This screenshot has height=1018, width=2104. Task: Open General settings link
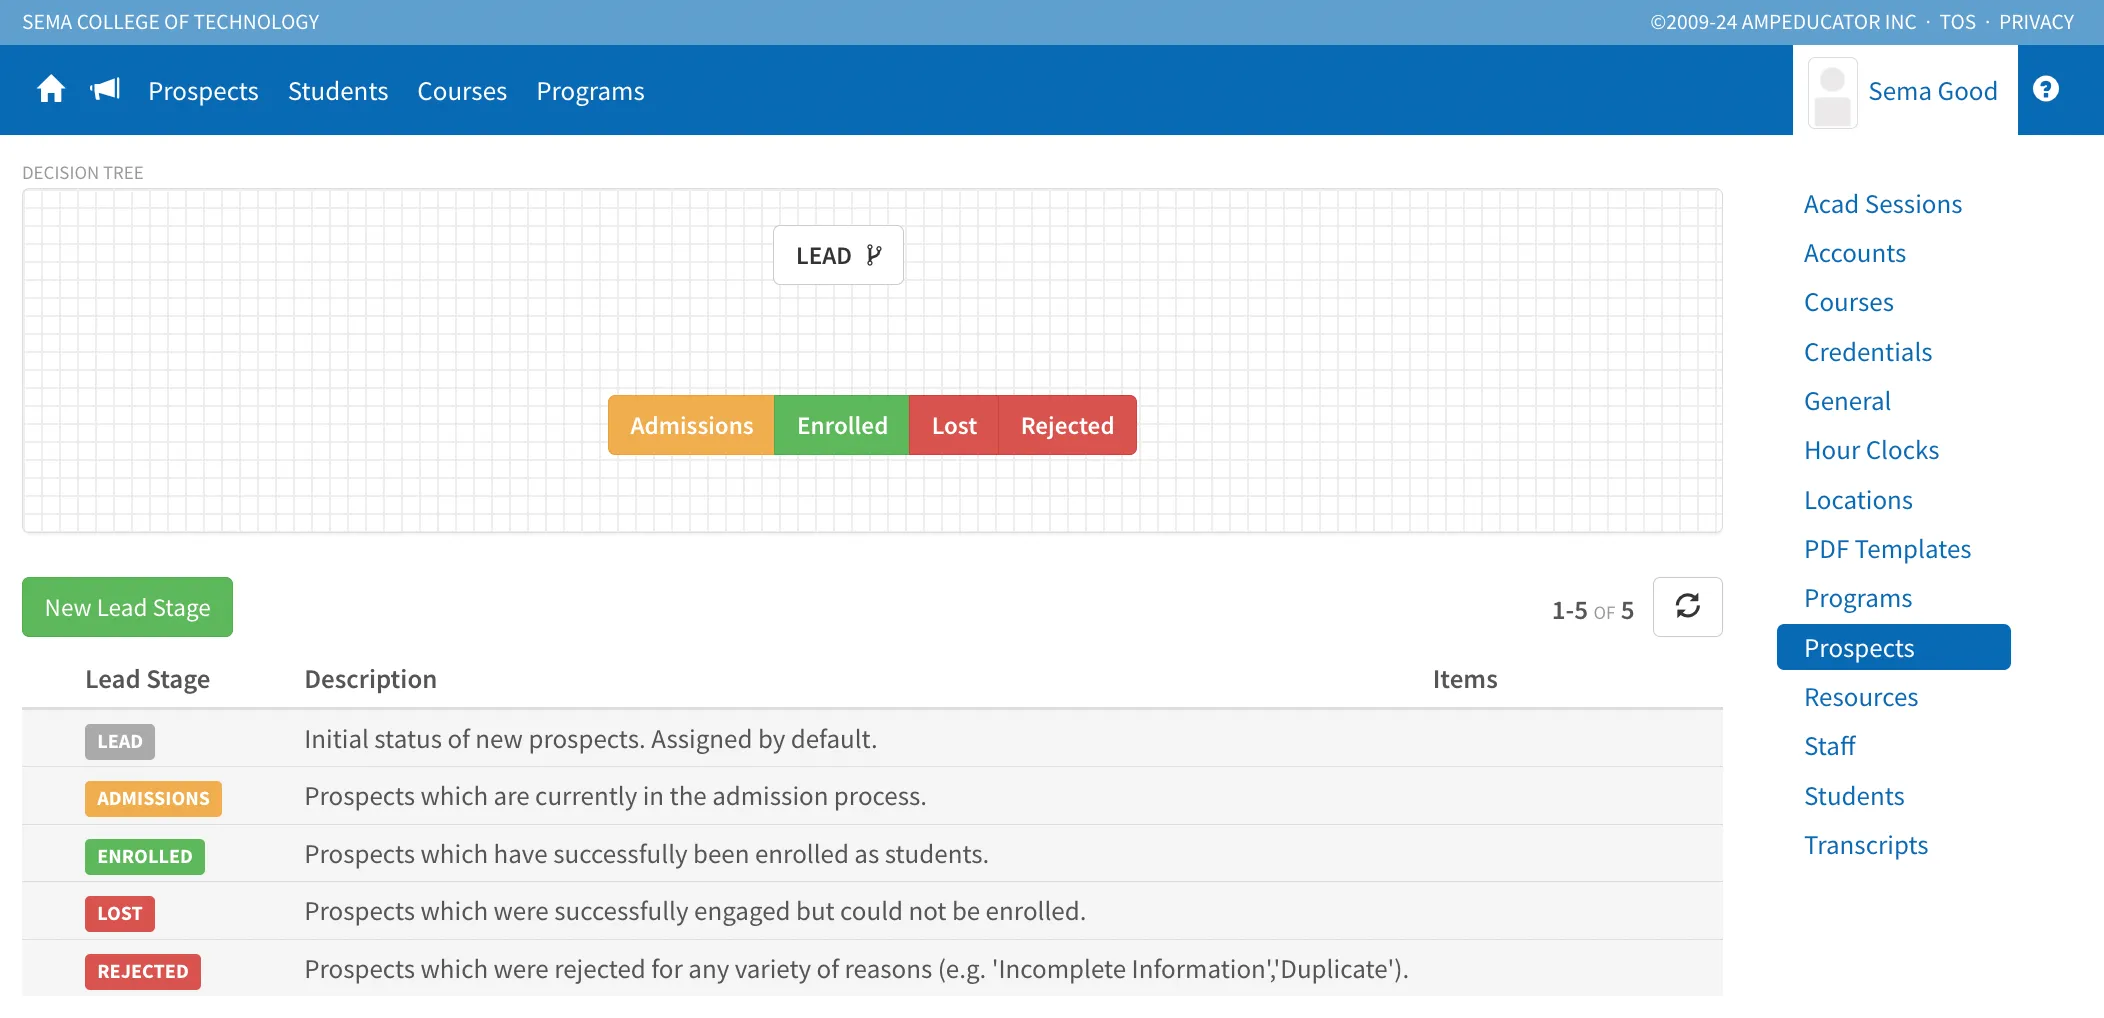(x=1847, y=401)
